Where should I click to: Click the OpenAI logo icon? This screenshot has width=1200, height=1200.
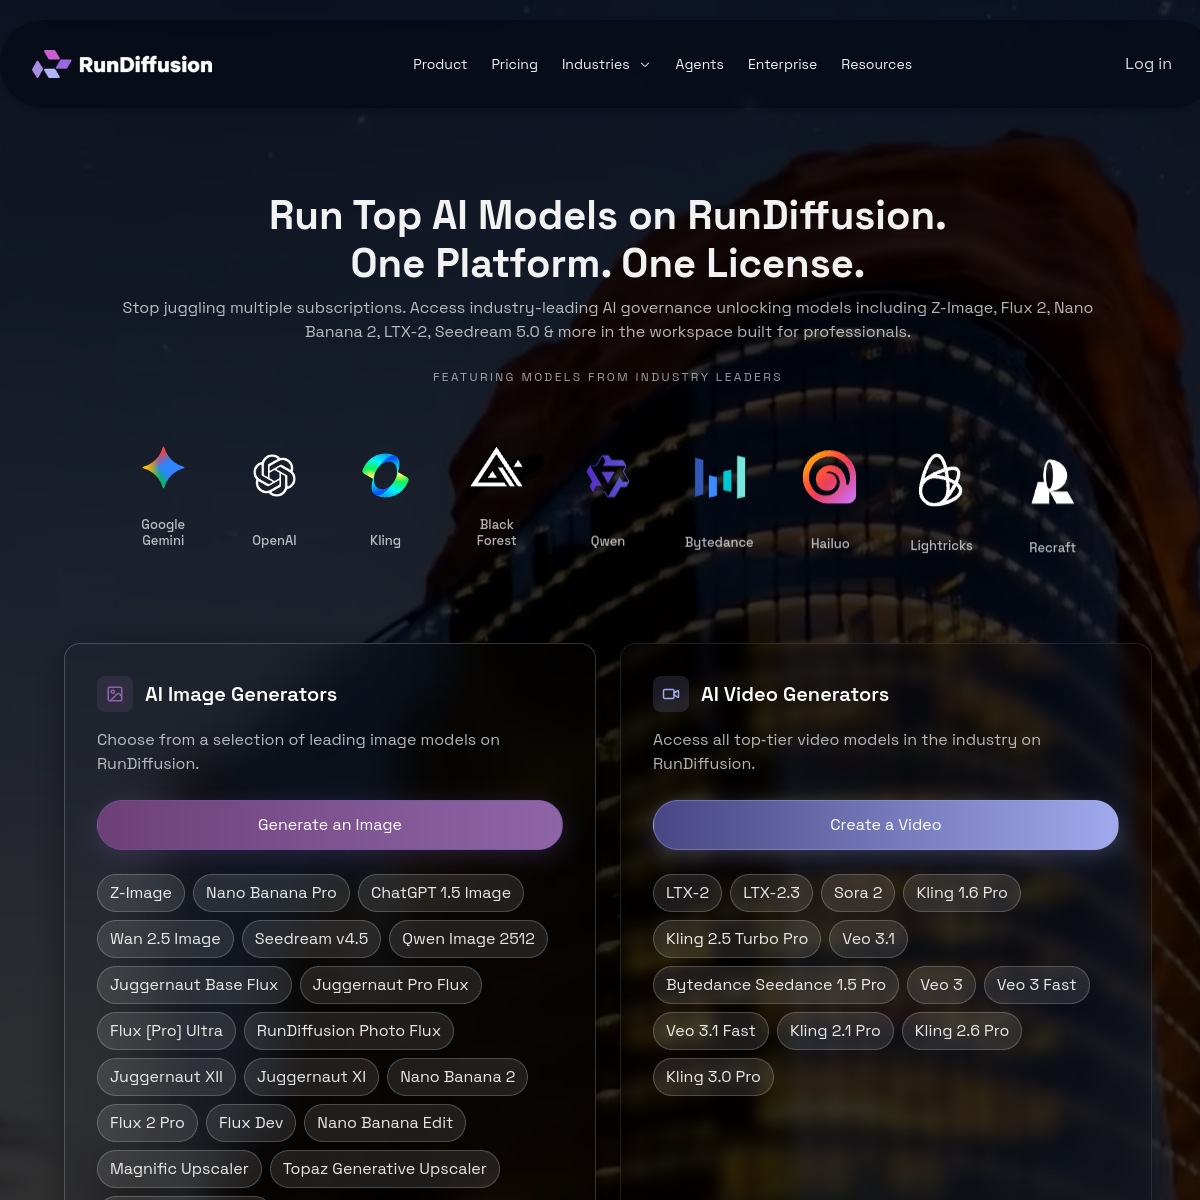[274, 476]
